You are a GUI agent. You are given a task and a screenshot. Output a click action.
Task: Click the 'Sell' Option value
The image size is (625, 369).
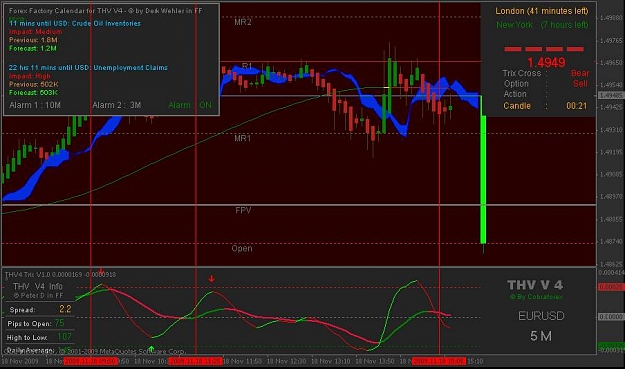[x=580, y=84]
